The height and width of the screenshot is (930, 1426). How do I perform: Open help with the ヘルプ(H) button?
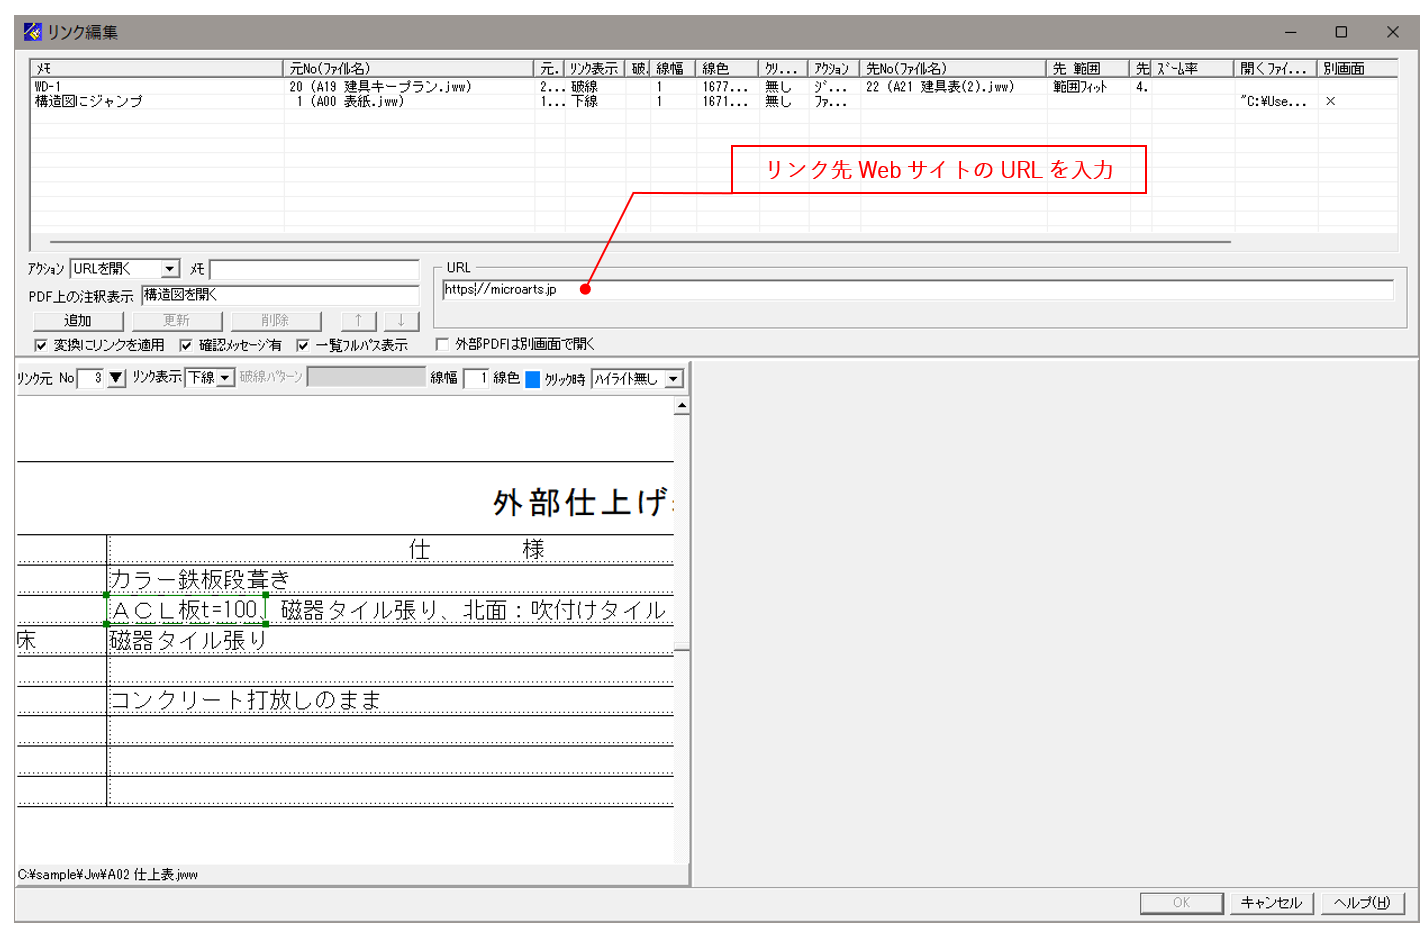tap(1362, 902)
